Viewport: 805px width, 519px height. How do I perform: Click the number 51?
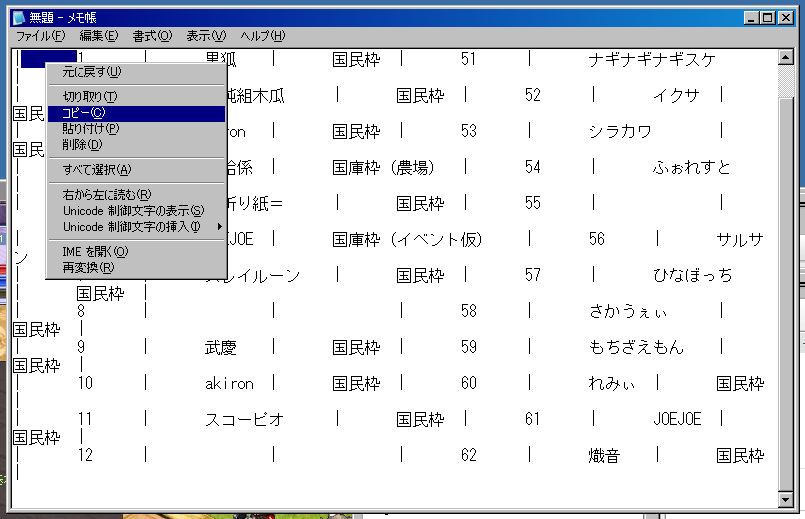[x=468, y=60]
